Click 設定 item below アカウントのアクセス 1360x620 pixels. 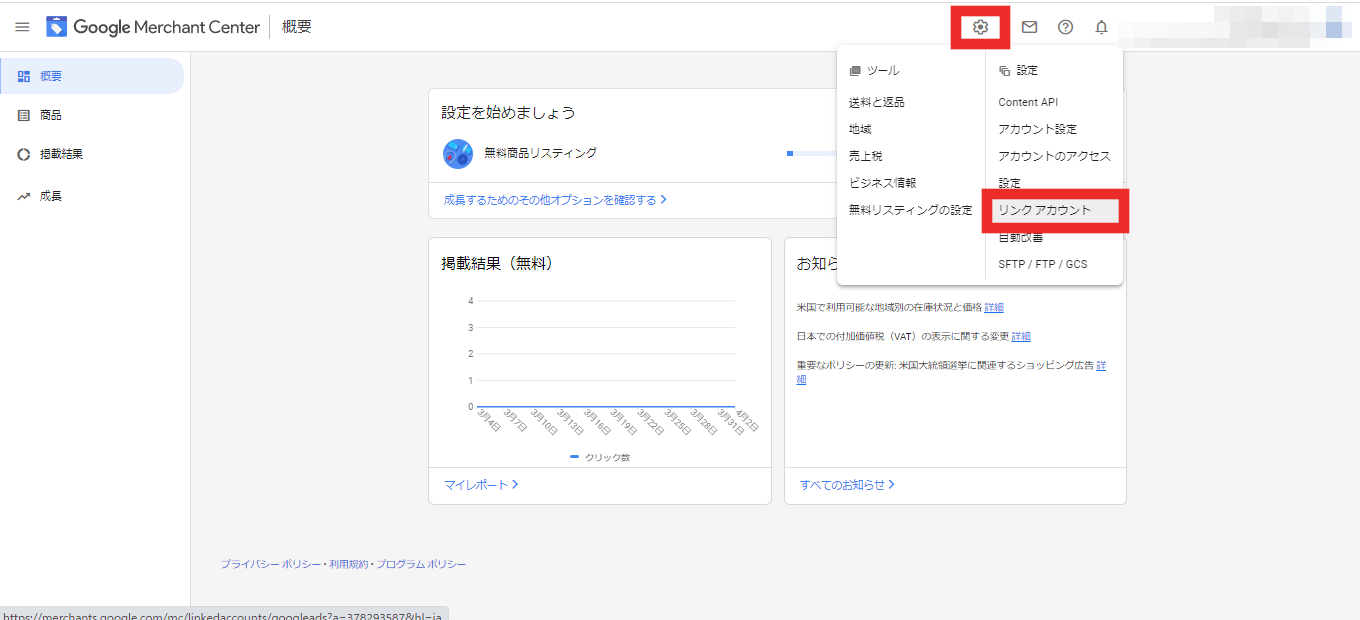[1010, 183]
